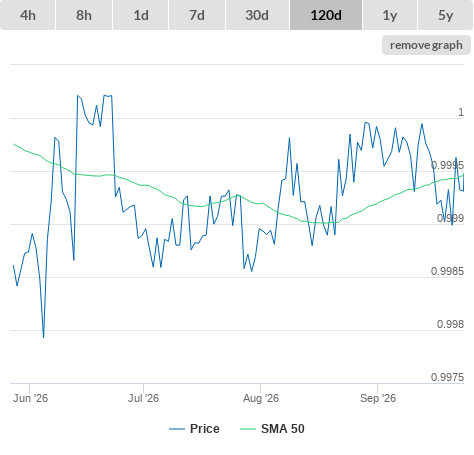
Task: Click the remove graph button
Action: (426, 45)
